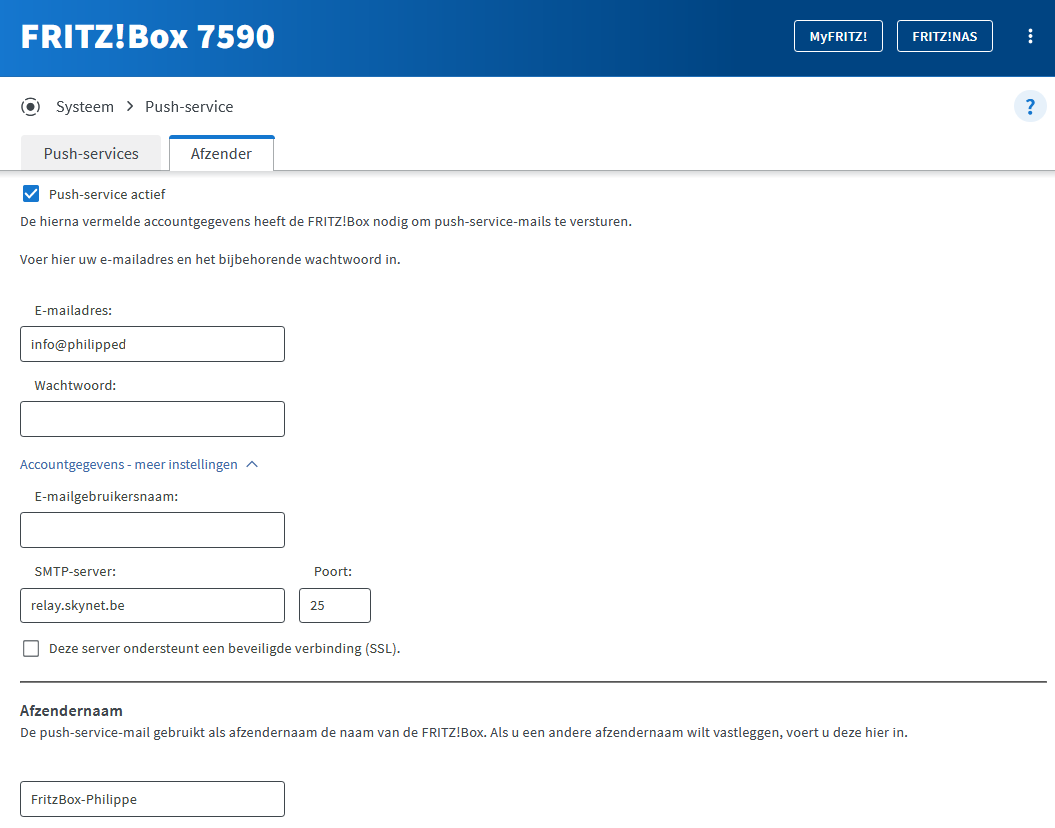Select the Afzender tab
Viewport: 1055px width, 828px height.
[x=221, y=154]
